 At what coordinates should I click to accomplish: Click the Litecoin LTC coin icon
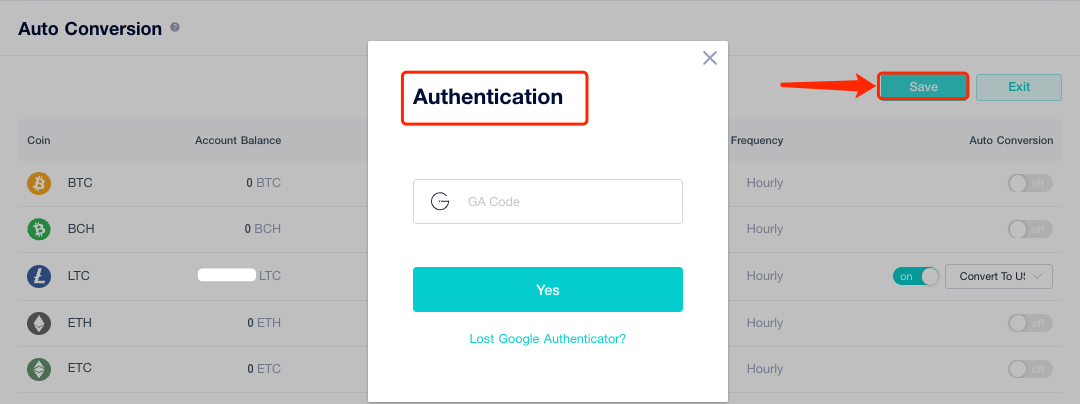tap(39, 277)
